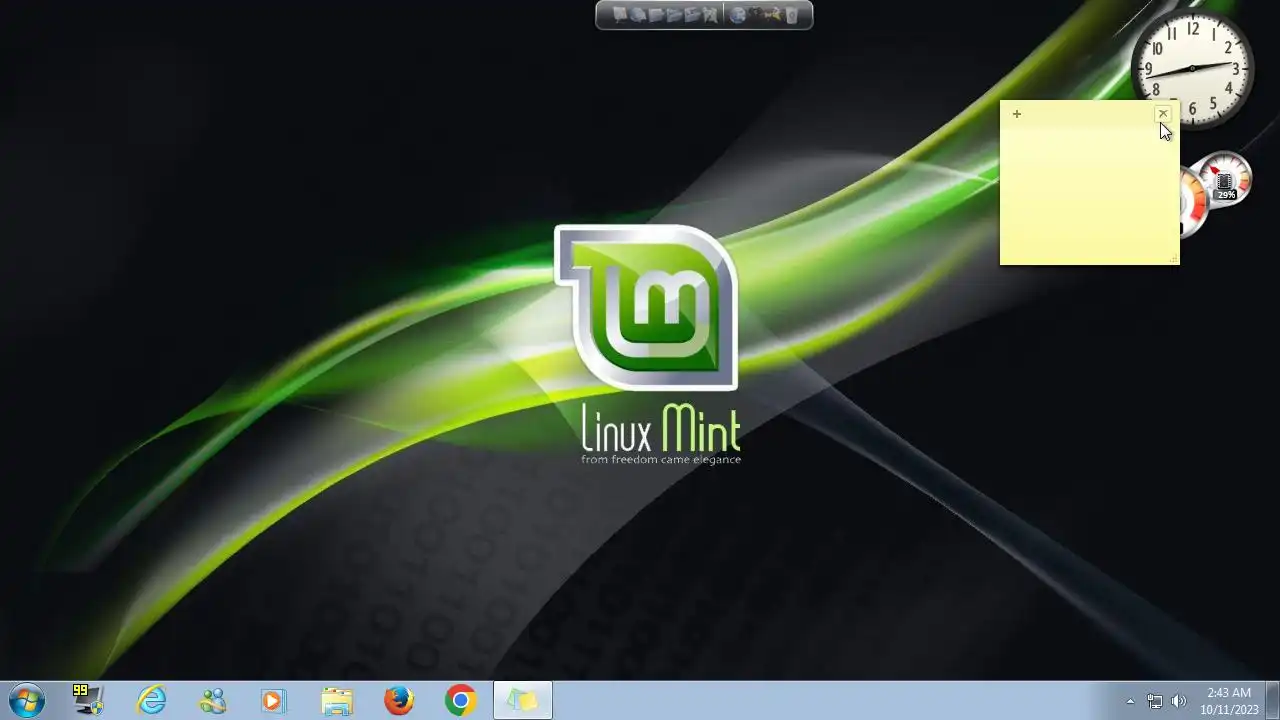Open Internet Explorer from the taskbar
Viewport: 1280px width, 720px height.
pos(152,701)
